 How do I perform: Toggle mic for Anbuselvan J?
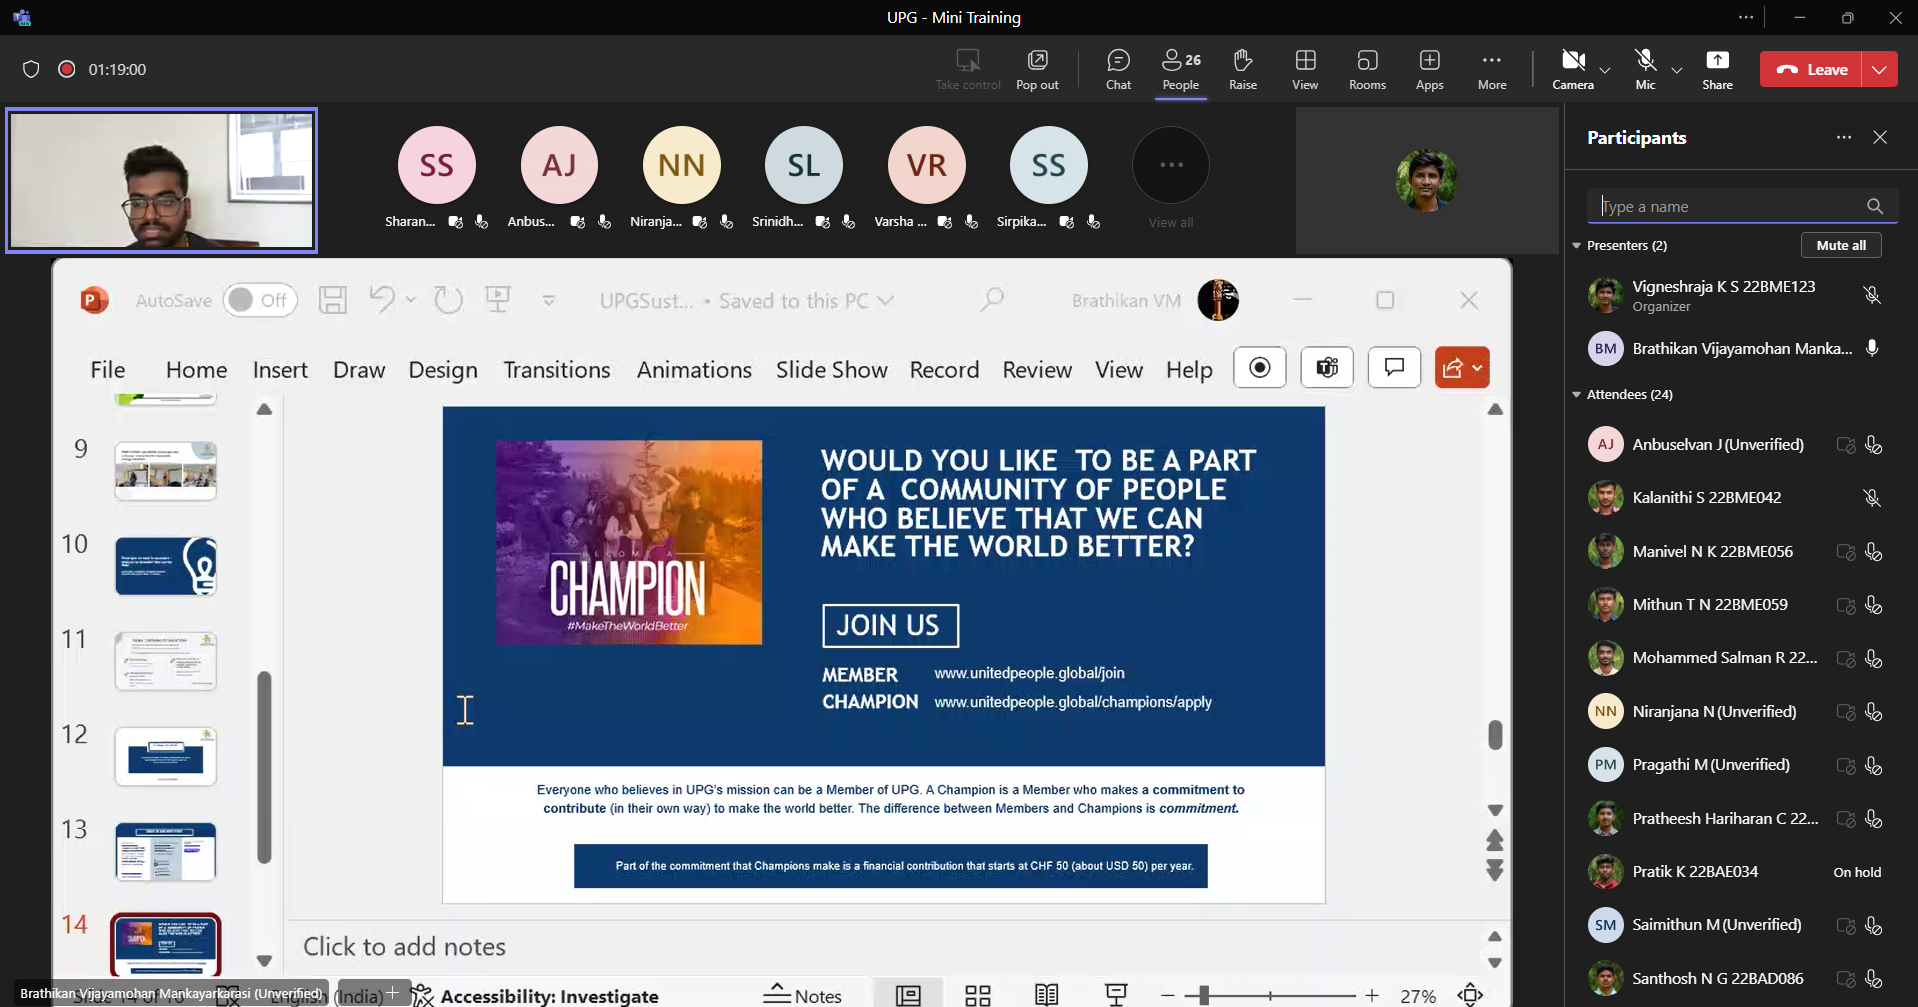pos(1873,445)
